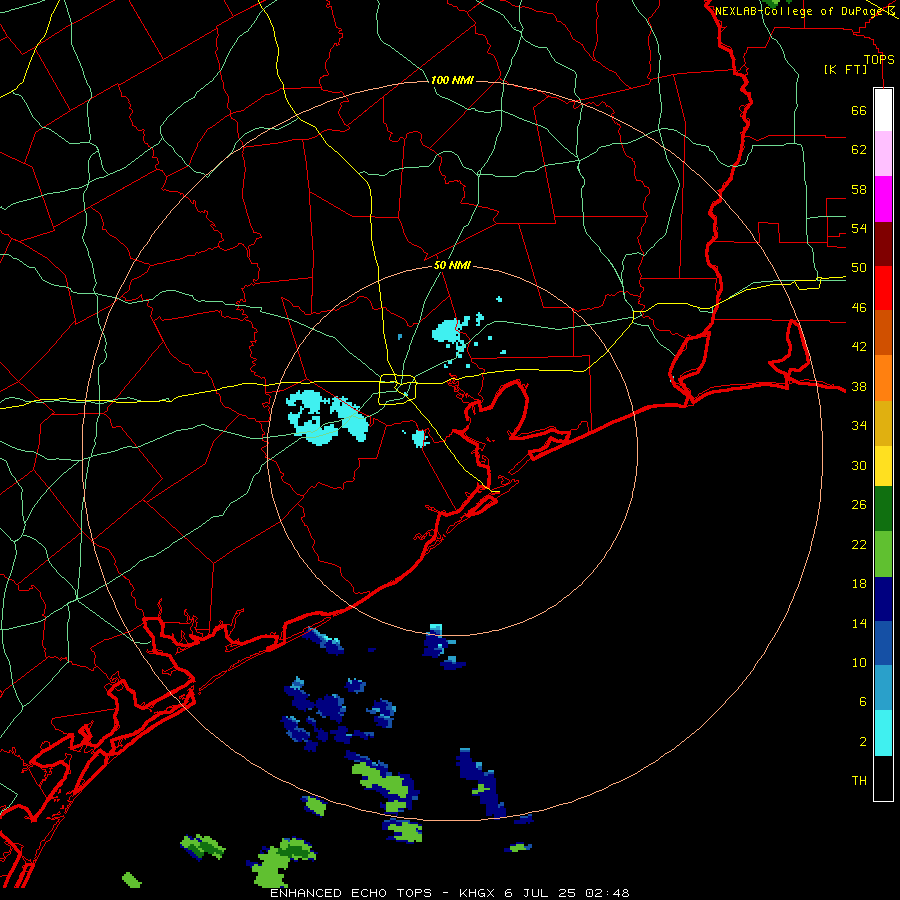Screen dimensions: 900x900
Task: Pick the cyan swatch at legend bottom
Action: (x=883, y=733)
